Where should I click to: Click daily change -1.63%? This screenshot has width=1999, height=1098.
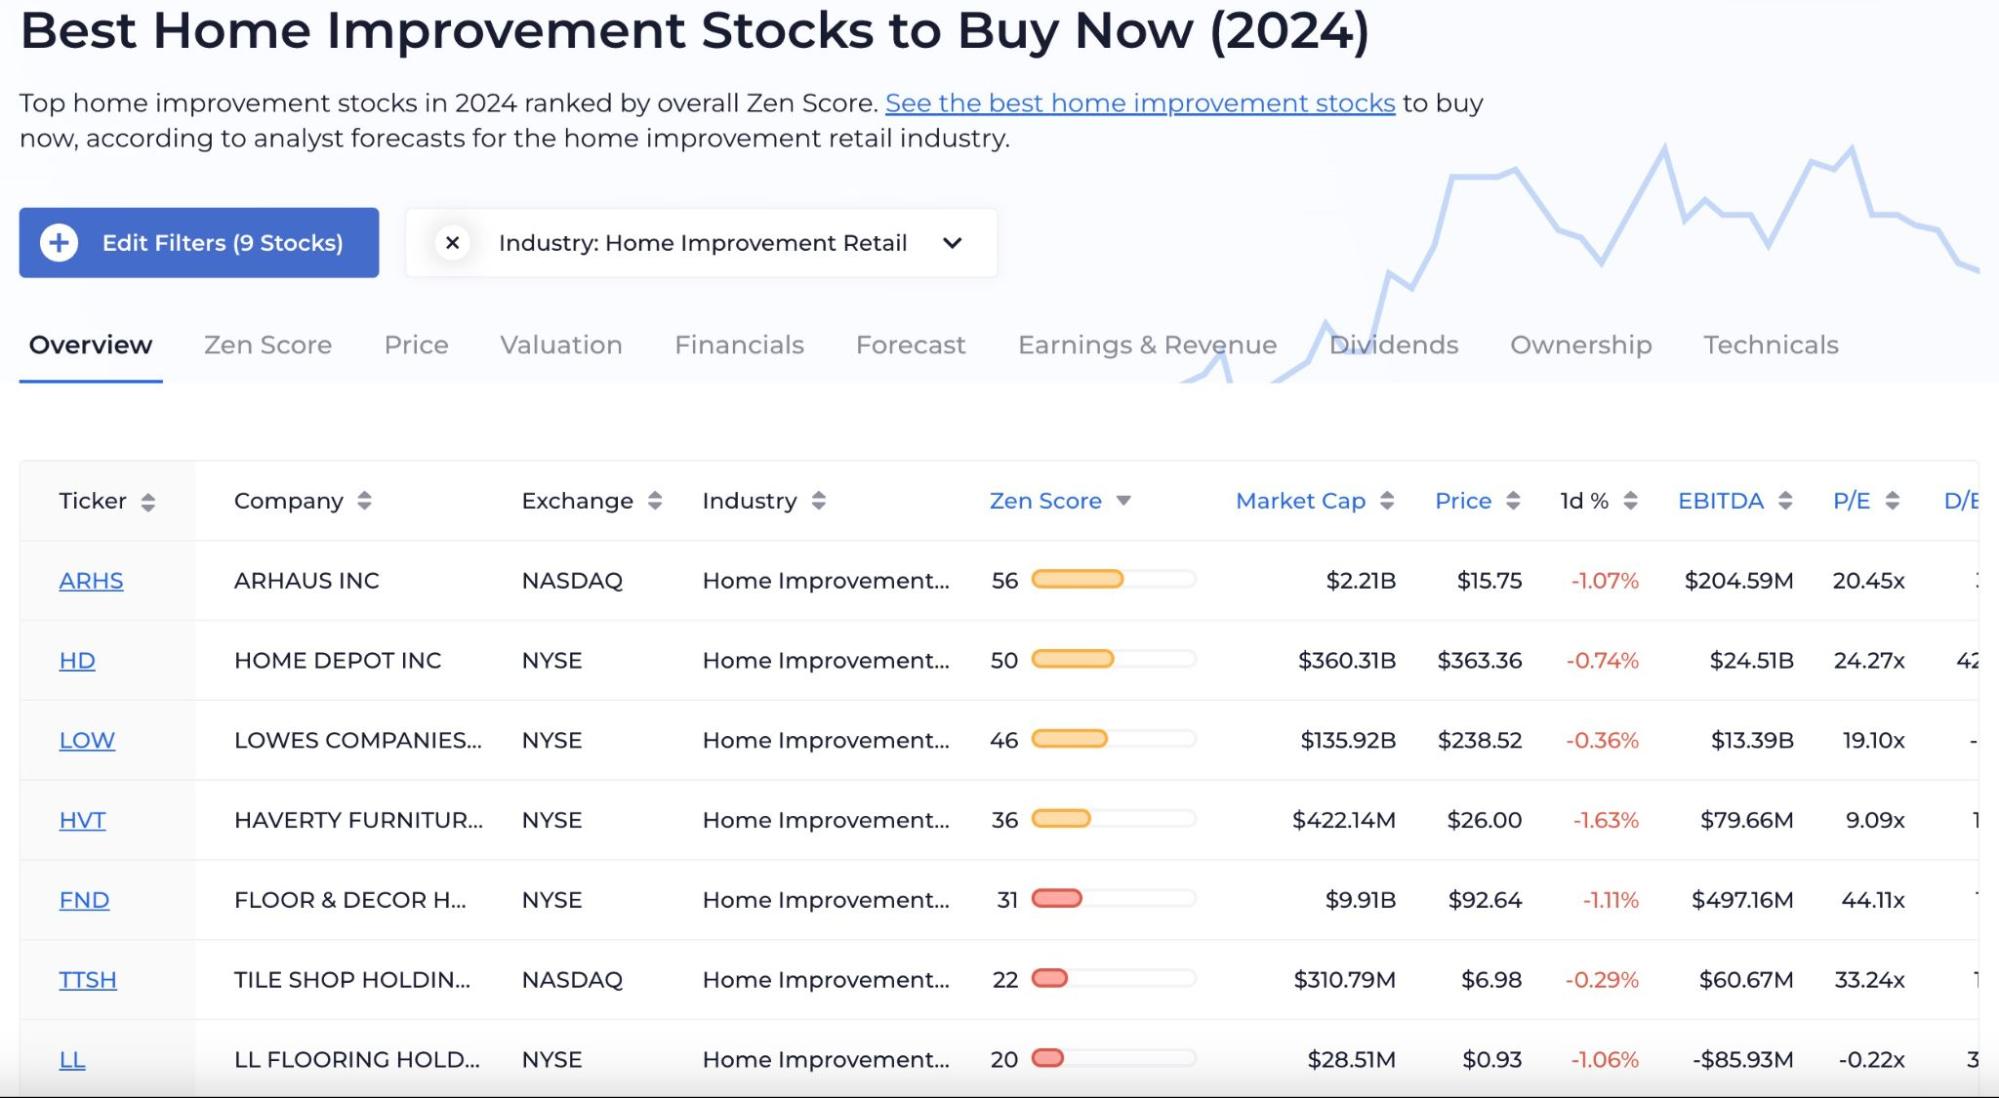(1606, 821)
